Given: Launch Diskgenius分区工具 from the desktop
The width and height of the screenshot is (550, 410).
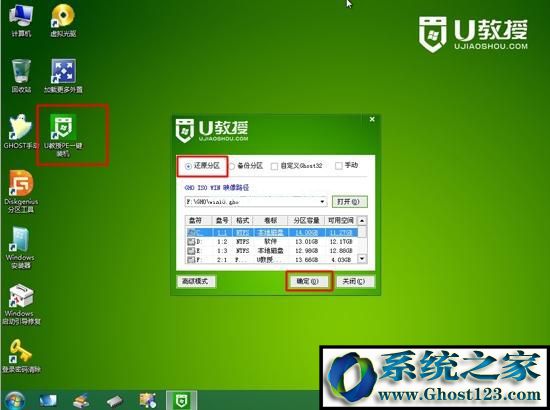Looking at the screenshot, I should click(x=21, y=191).
